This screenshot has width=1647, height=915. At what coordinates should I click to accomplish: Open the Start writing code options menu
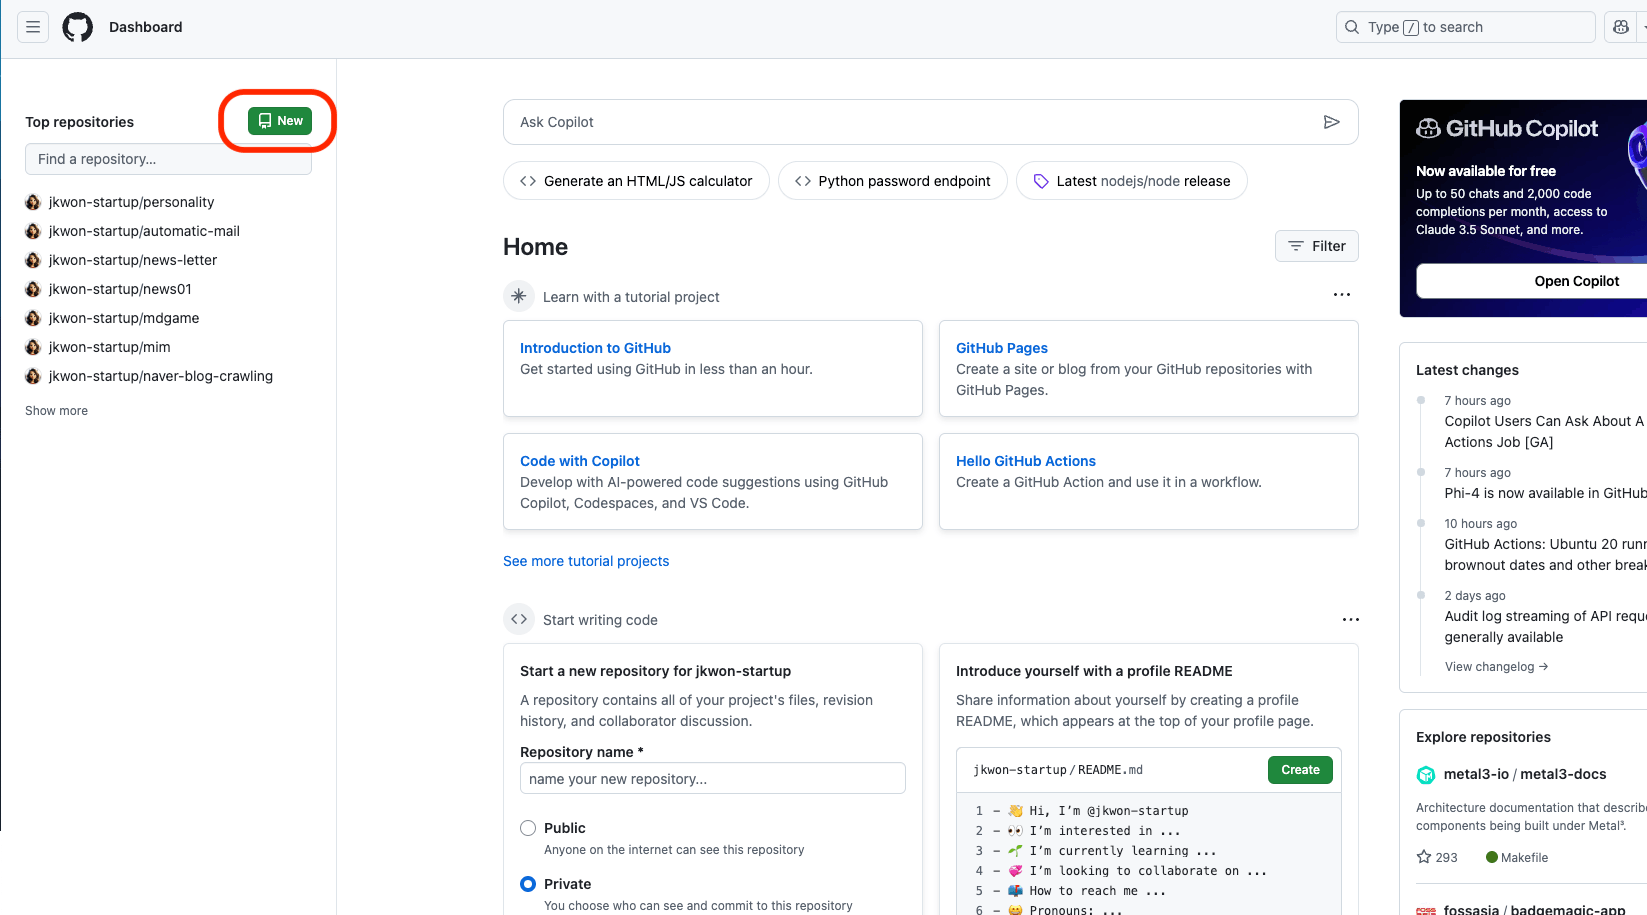1350,620
